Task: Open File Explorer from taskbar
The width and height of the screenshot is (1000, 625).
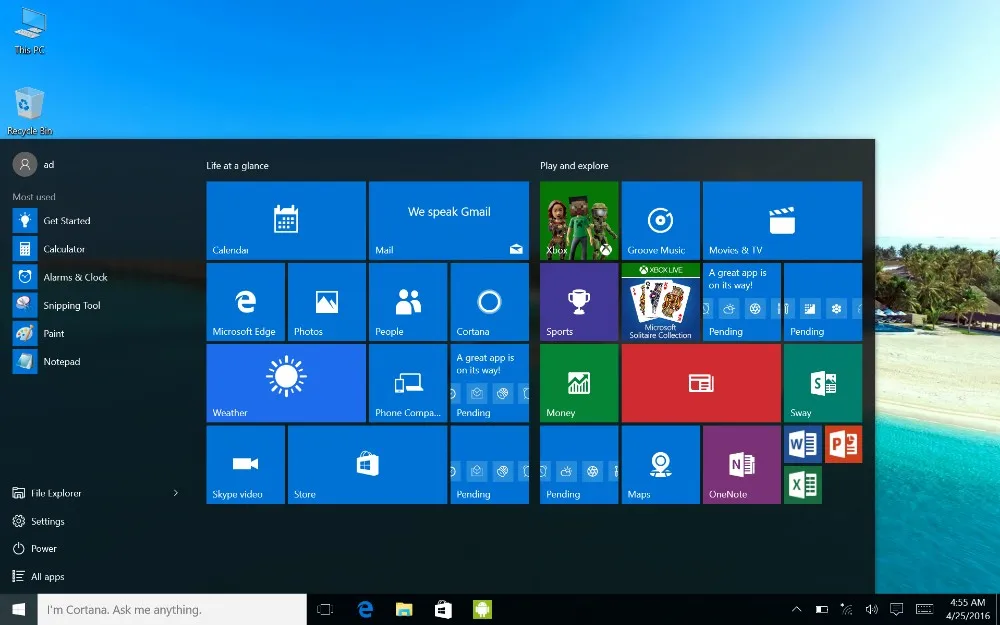Action: tap(404, 610)
